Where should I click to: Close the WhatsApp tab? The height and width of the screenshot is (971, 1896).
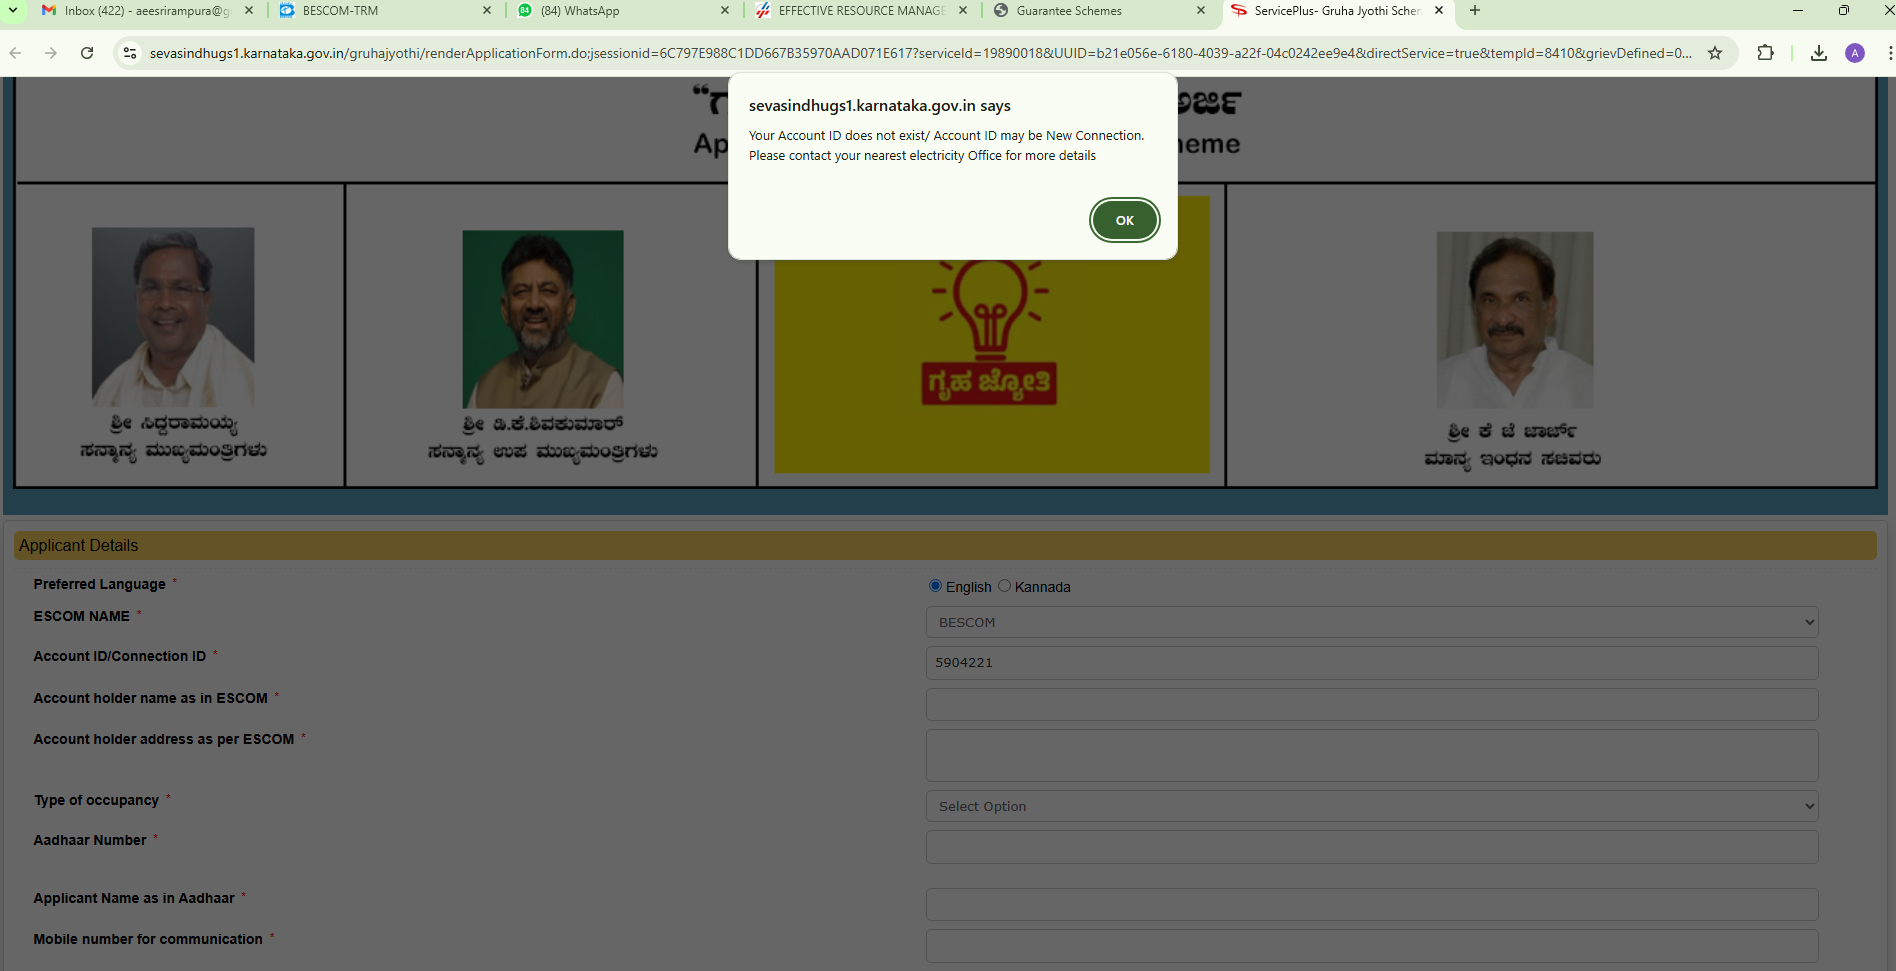point(725,11)
